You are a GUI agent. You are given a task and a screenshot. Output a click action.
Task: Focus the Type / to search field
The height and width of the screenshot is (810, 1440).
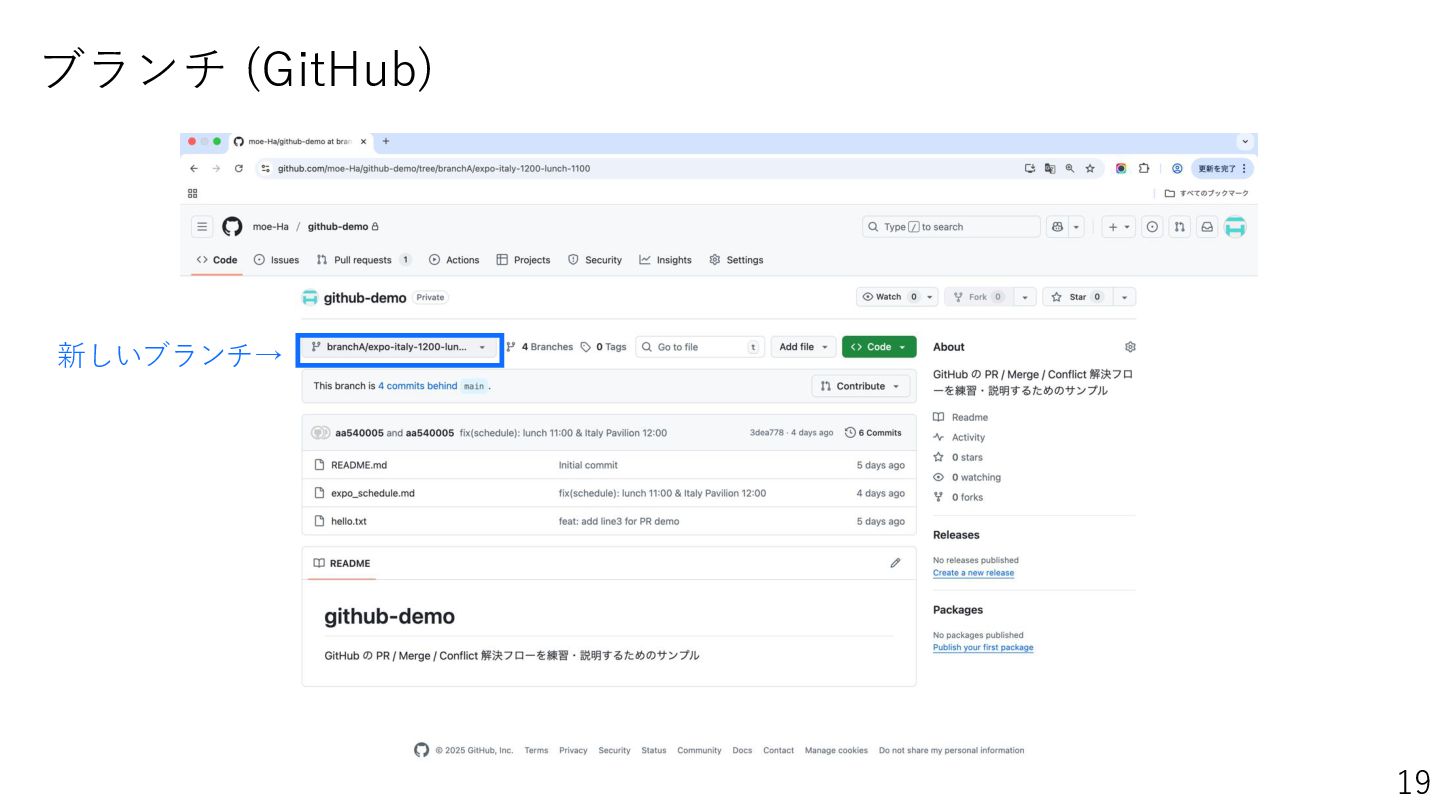pyautogui.click(x=951, y=227)
